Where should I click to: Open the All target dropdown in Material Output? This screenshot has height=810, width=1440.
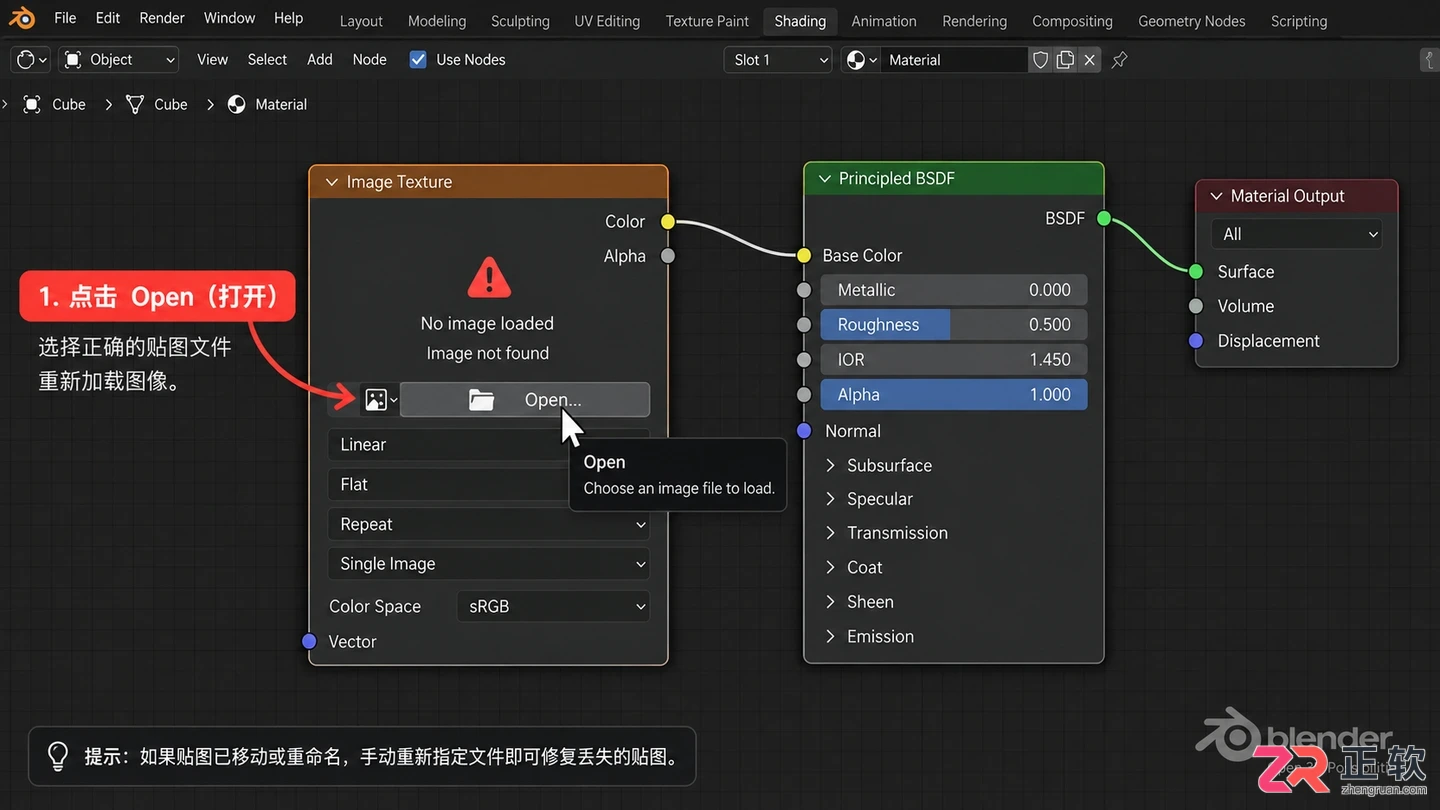(x=1296, y=234)
